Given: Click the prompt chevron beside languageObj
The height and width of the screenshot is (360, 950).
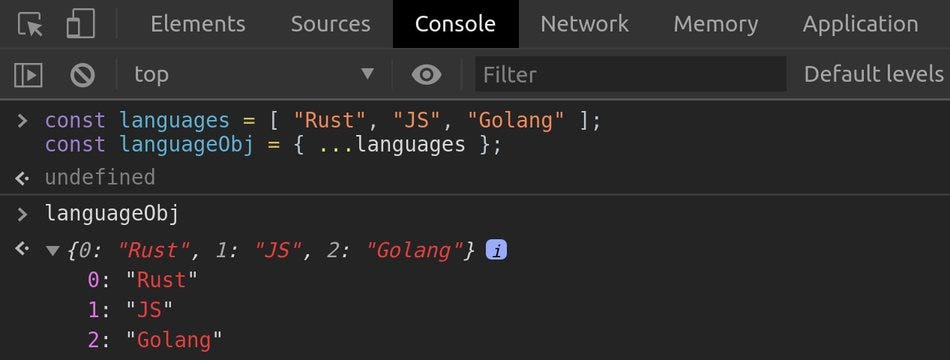Looking at the screenshot, I should pyautogui.click(x=22, y=214).
